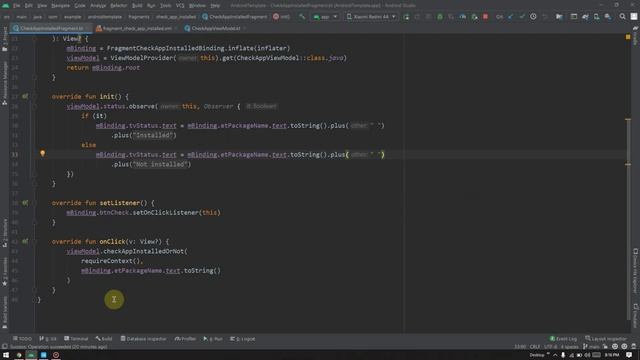Open the Run tool window

point(213,339)
